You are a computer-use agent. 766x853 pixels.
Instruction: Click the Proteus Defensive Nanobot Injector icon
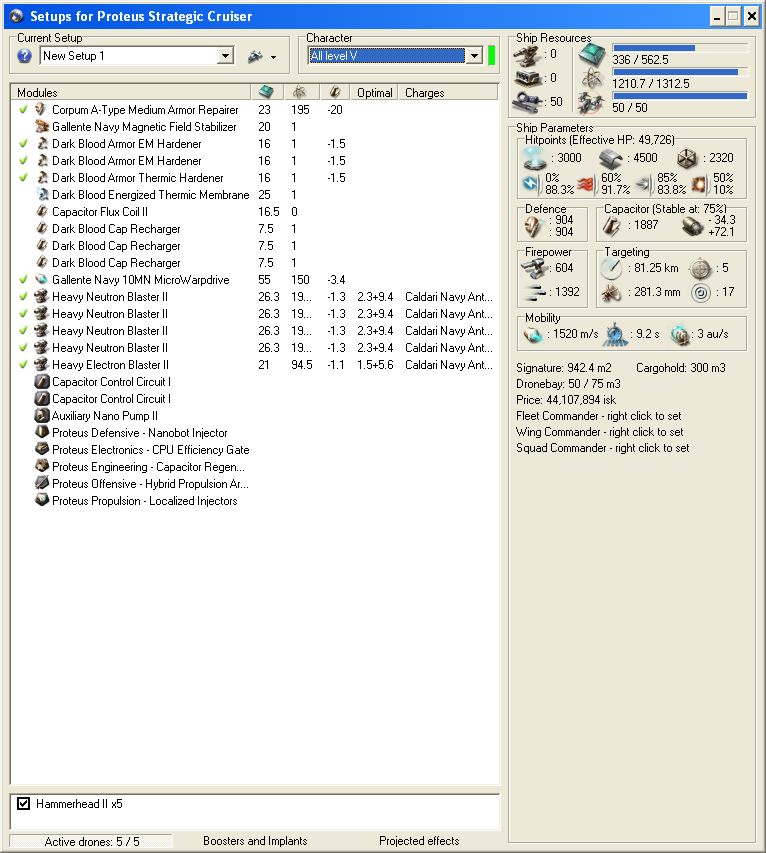point(41,432)
